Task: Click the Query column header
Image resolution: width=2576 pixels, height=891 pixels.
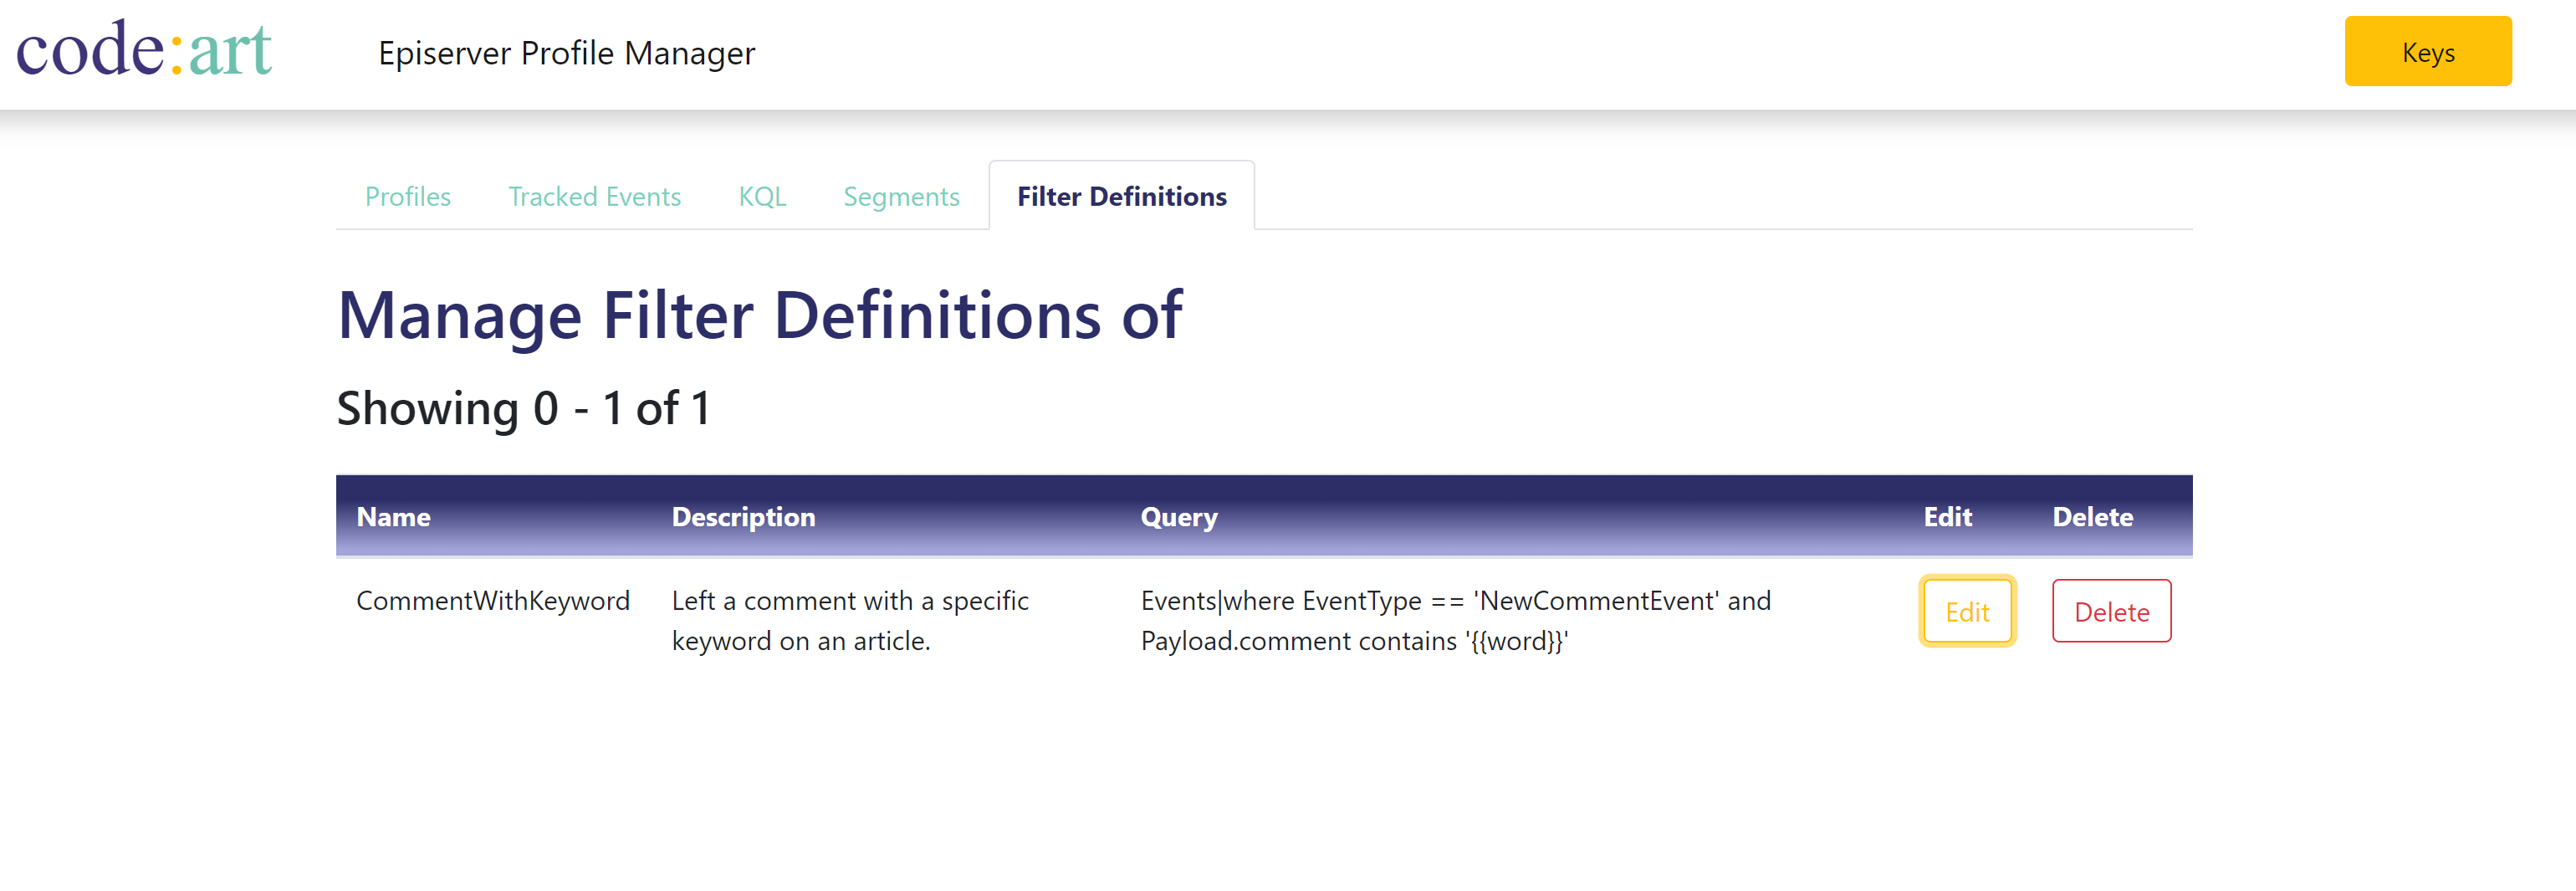Action: pos(1179,517)
